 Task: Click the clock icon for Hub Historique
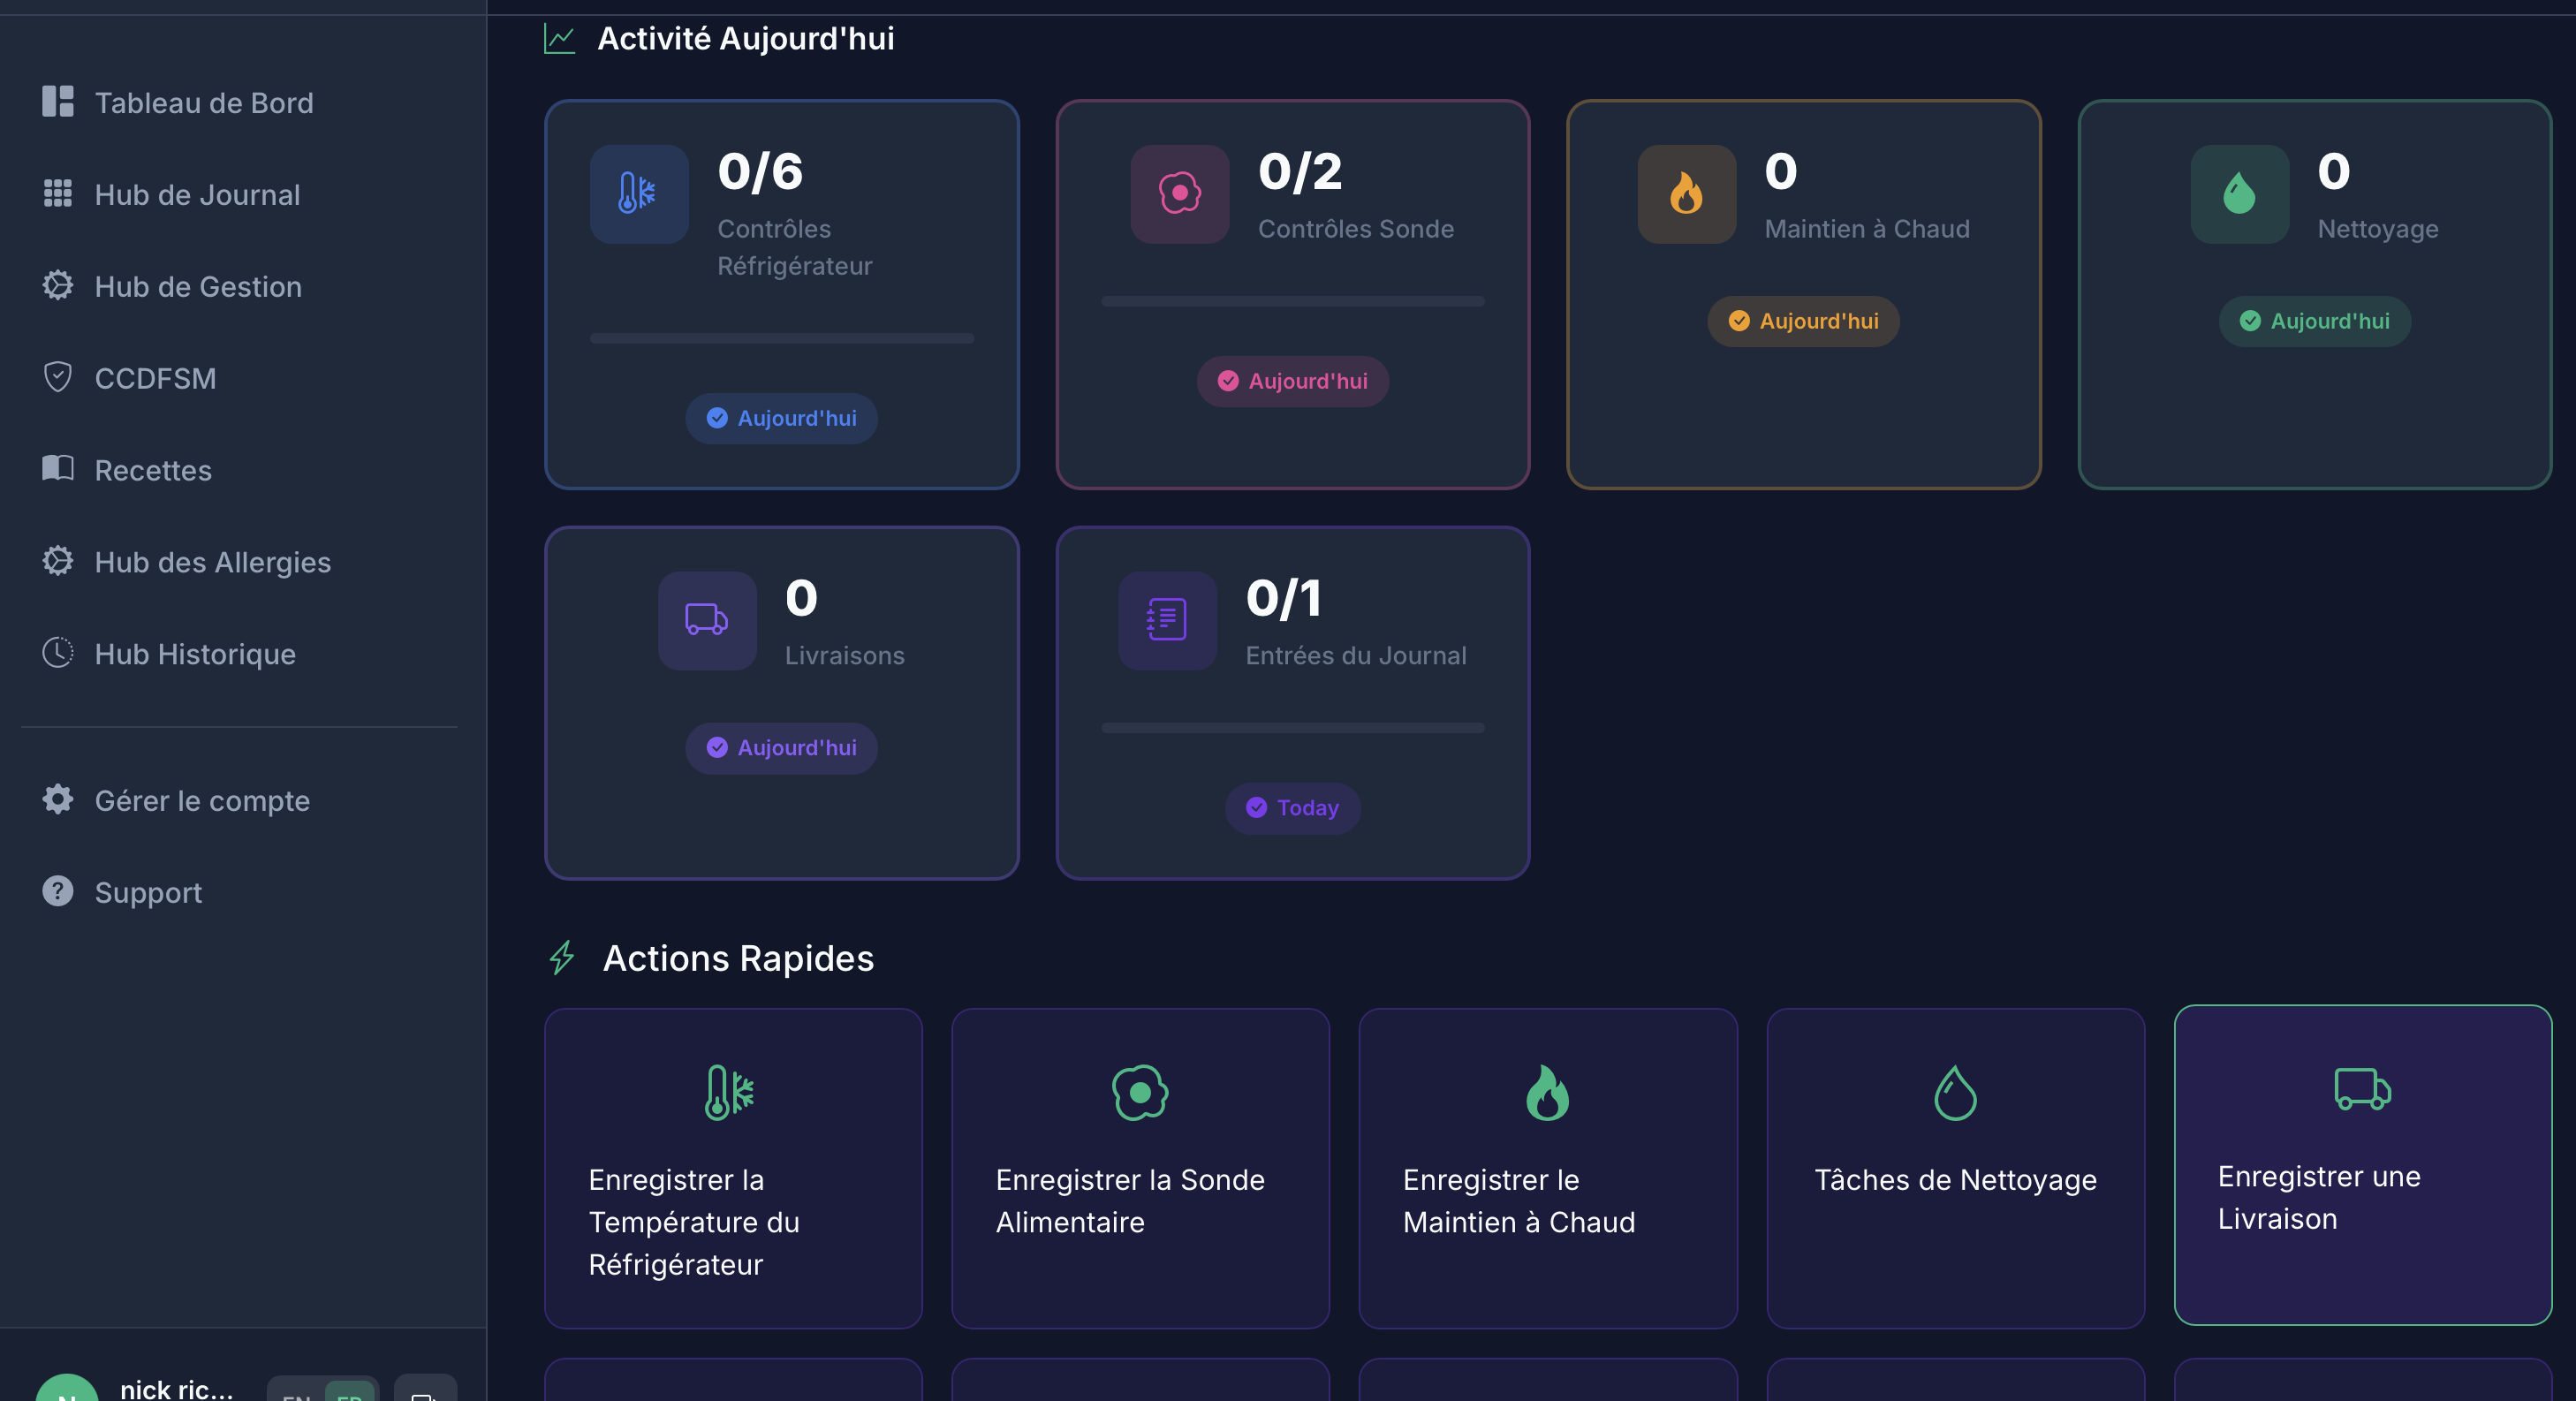[58, 653]
